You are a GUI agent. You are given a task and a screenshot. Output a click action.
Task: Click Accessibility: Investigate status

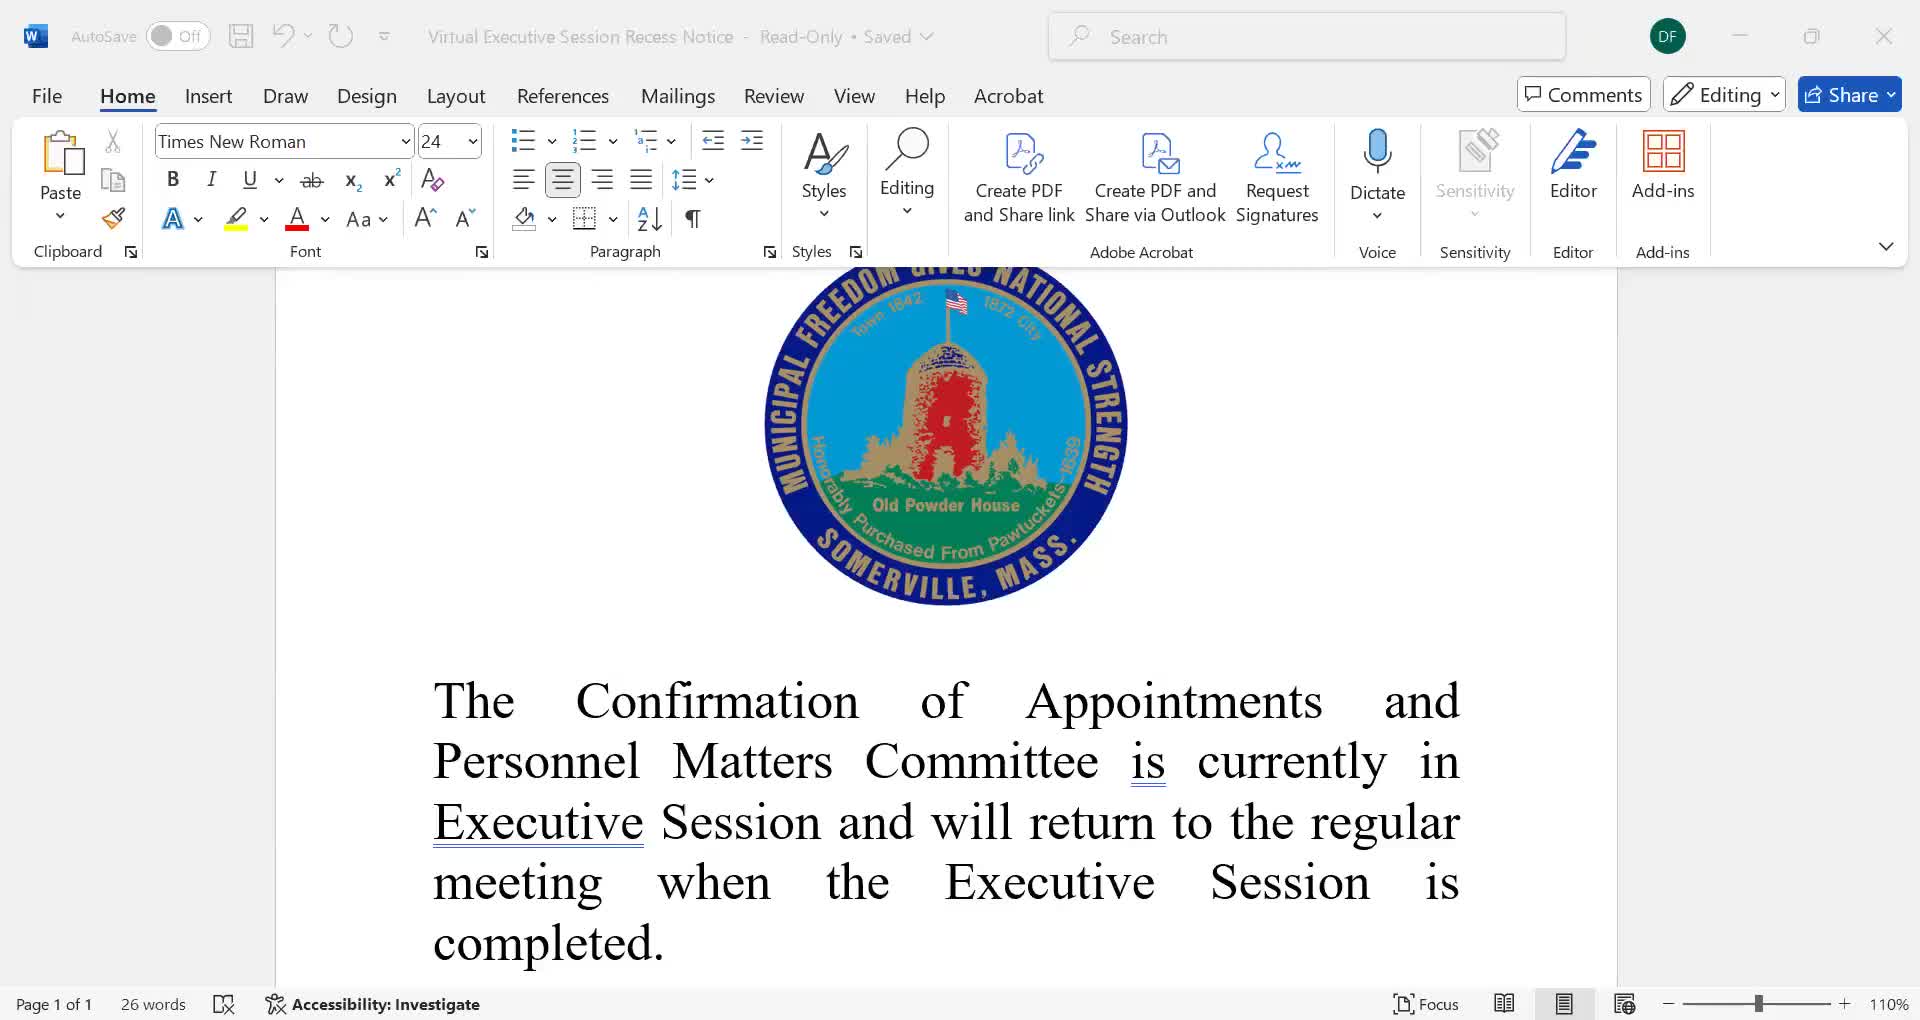click(372, 1004)
